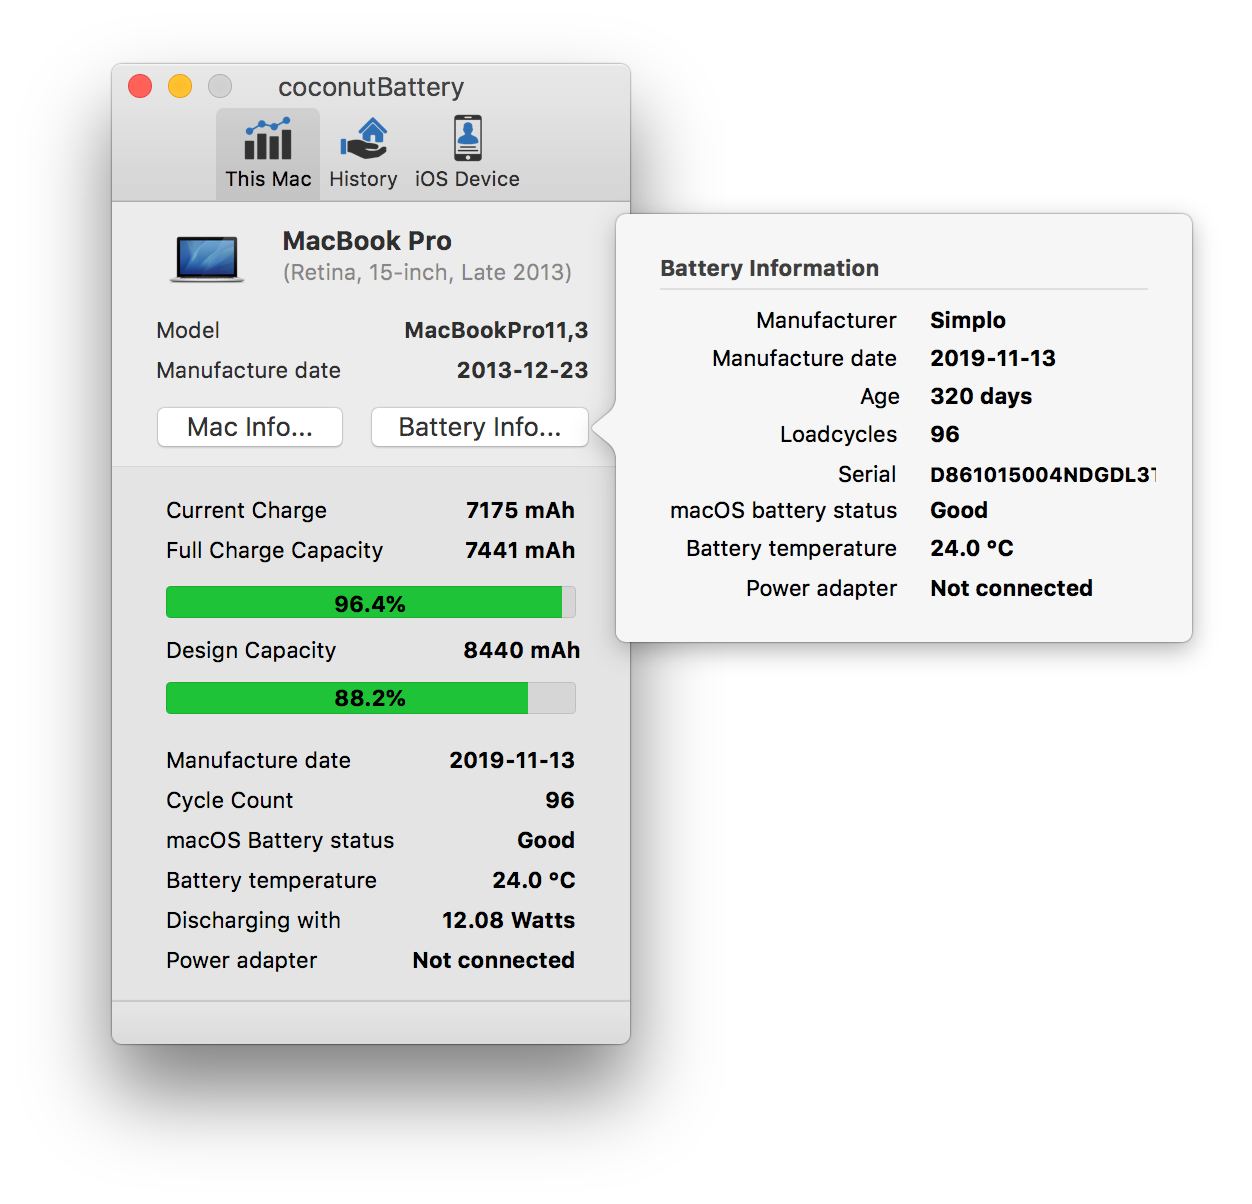1252x1204 pixels.
Task: Click the Design Capacity label
Action: click(251, 650)
